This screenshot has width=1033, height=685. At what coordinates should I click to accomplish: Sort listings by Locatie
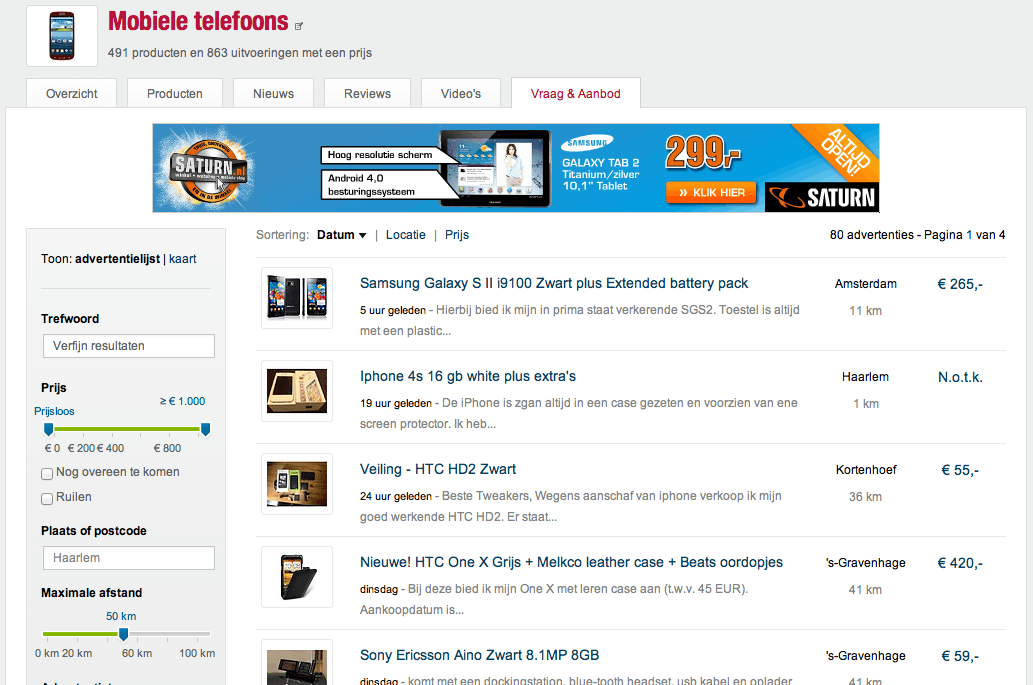[x=406, y=235]
